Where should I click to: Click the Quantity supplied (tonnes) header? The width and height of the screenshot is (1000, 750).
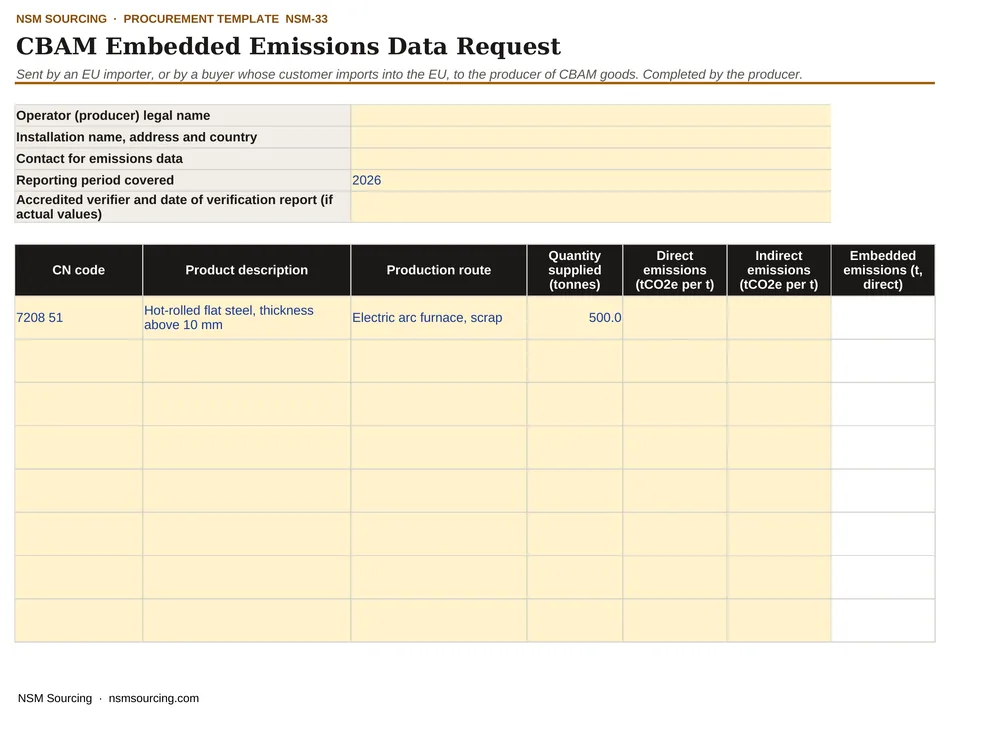[575, 270]
